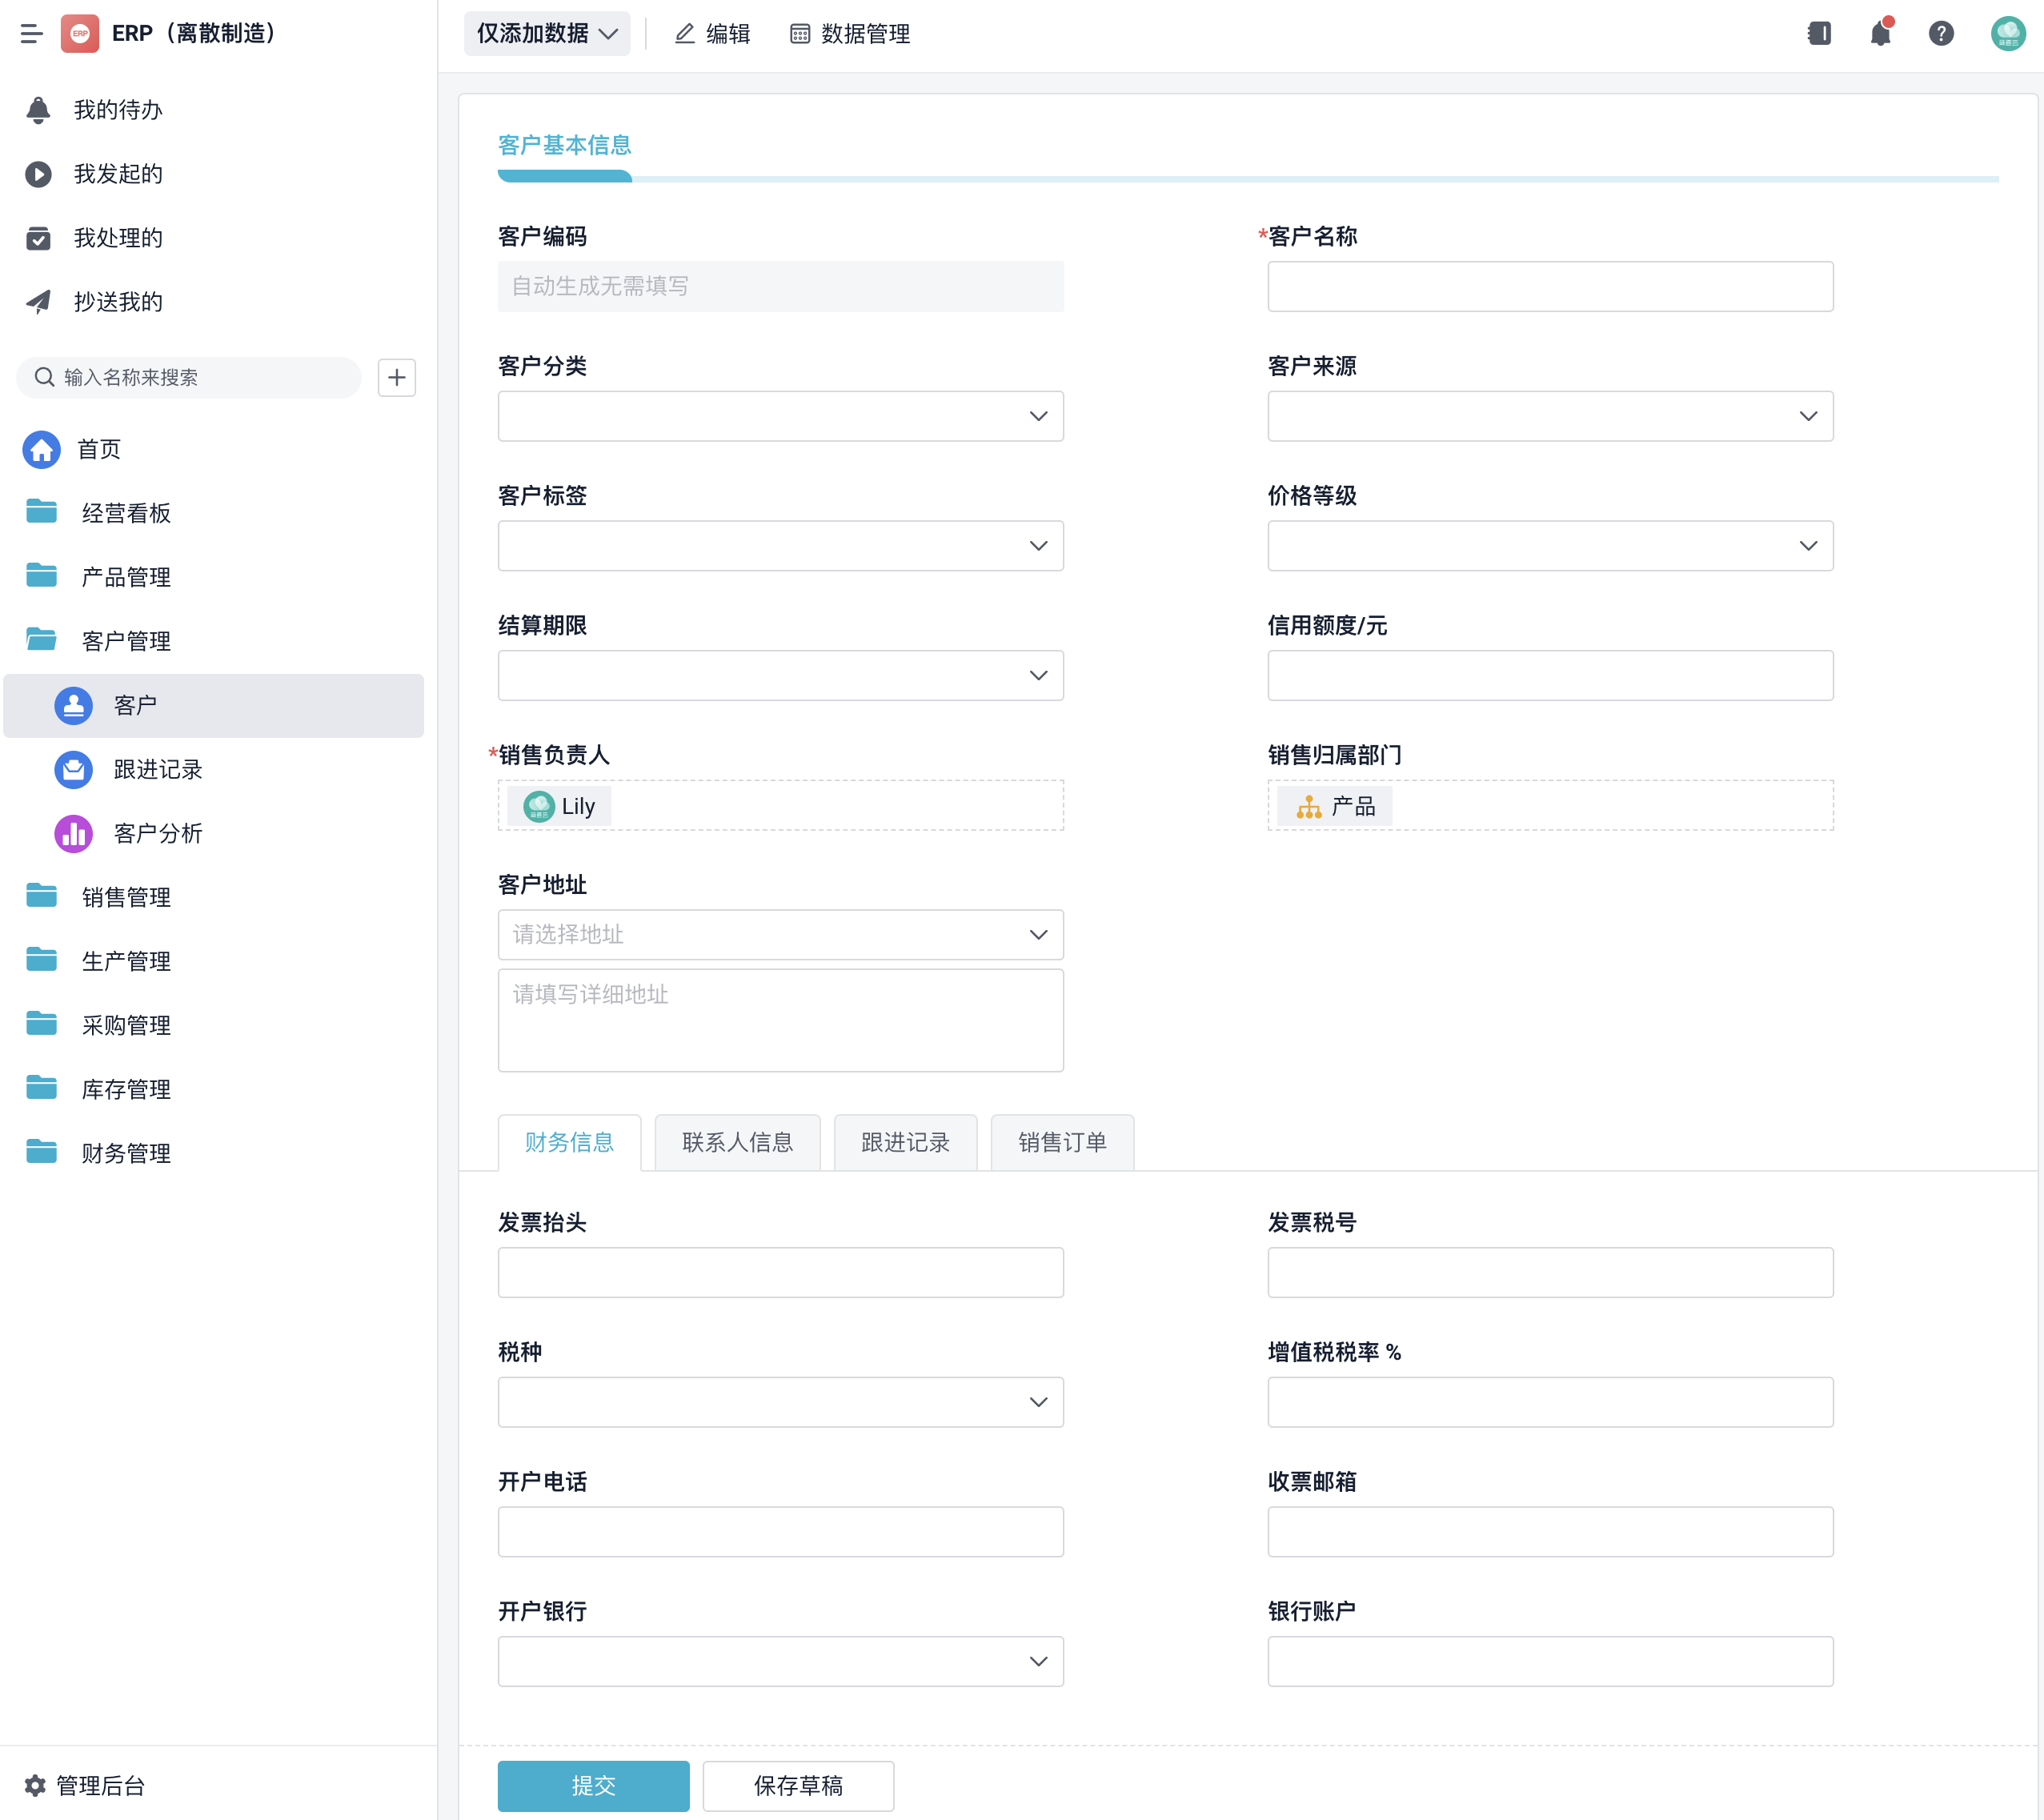Image resolution: width=2044 pixels, height=1820 pixels.
Task: Open 管理后台 gear settings
Action: [85, 1785]
